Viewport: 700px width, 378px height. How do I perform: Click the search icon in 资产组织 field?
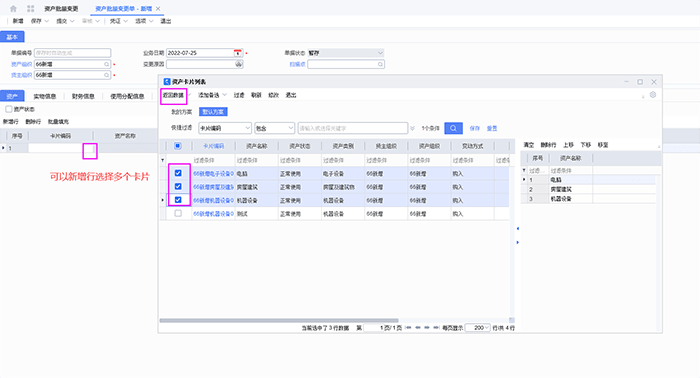107,64
